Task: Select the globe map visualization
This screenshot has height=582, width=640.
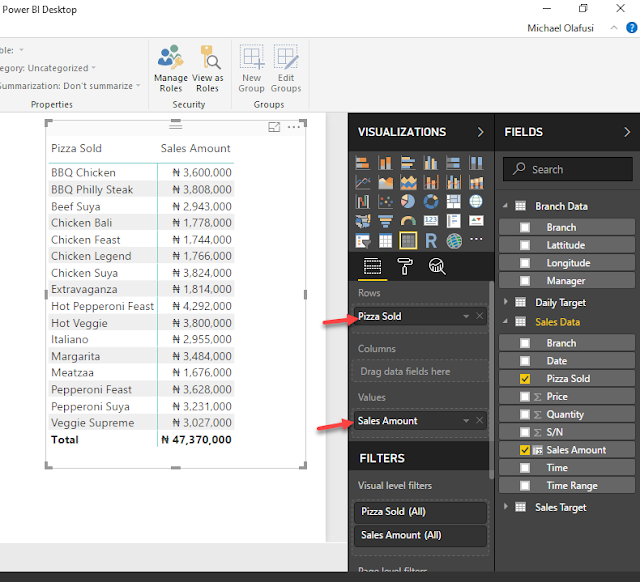Action: 476,201
